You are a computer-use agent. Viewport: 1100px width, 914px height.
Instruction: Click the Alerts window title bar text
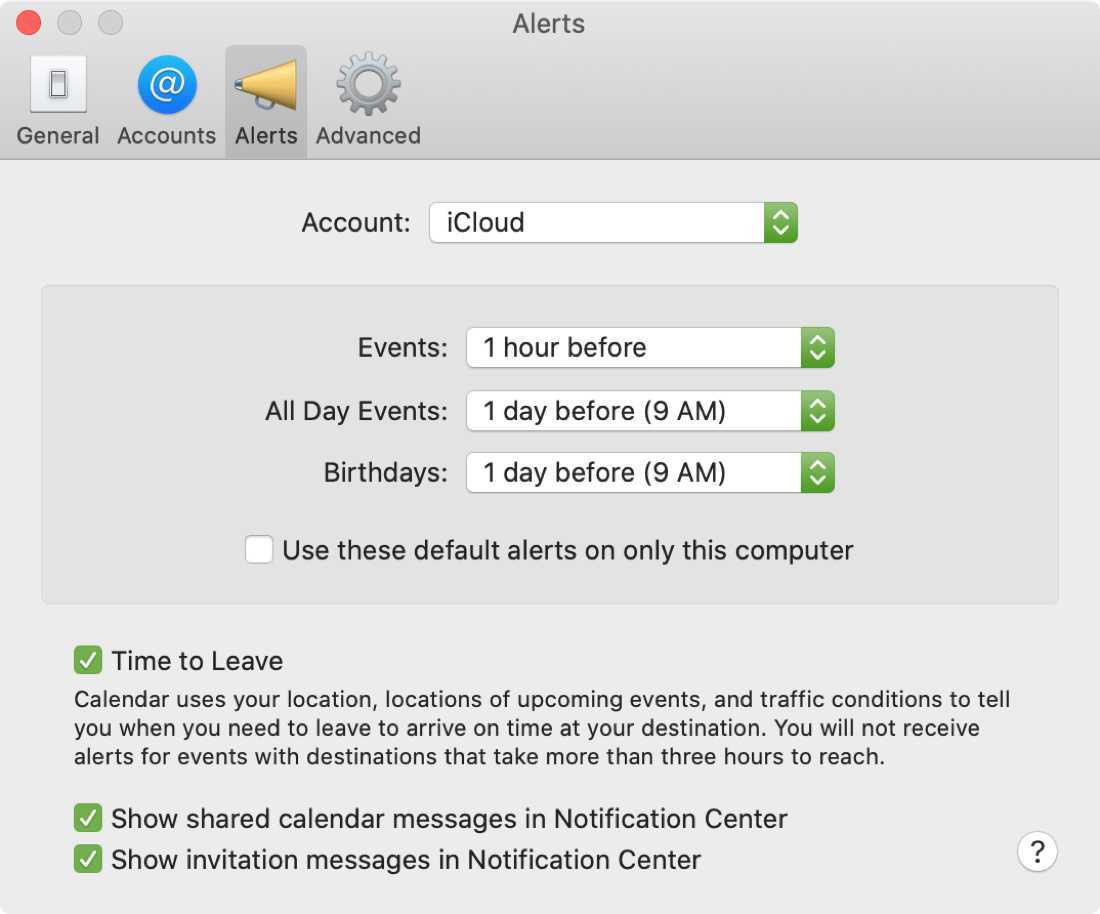(549, 23)
